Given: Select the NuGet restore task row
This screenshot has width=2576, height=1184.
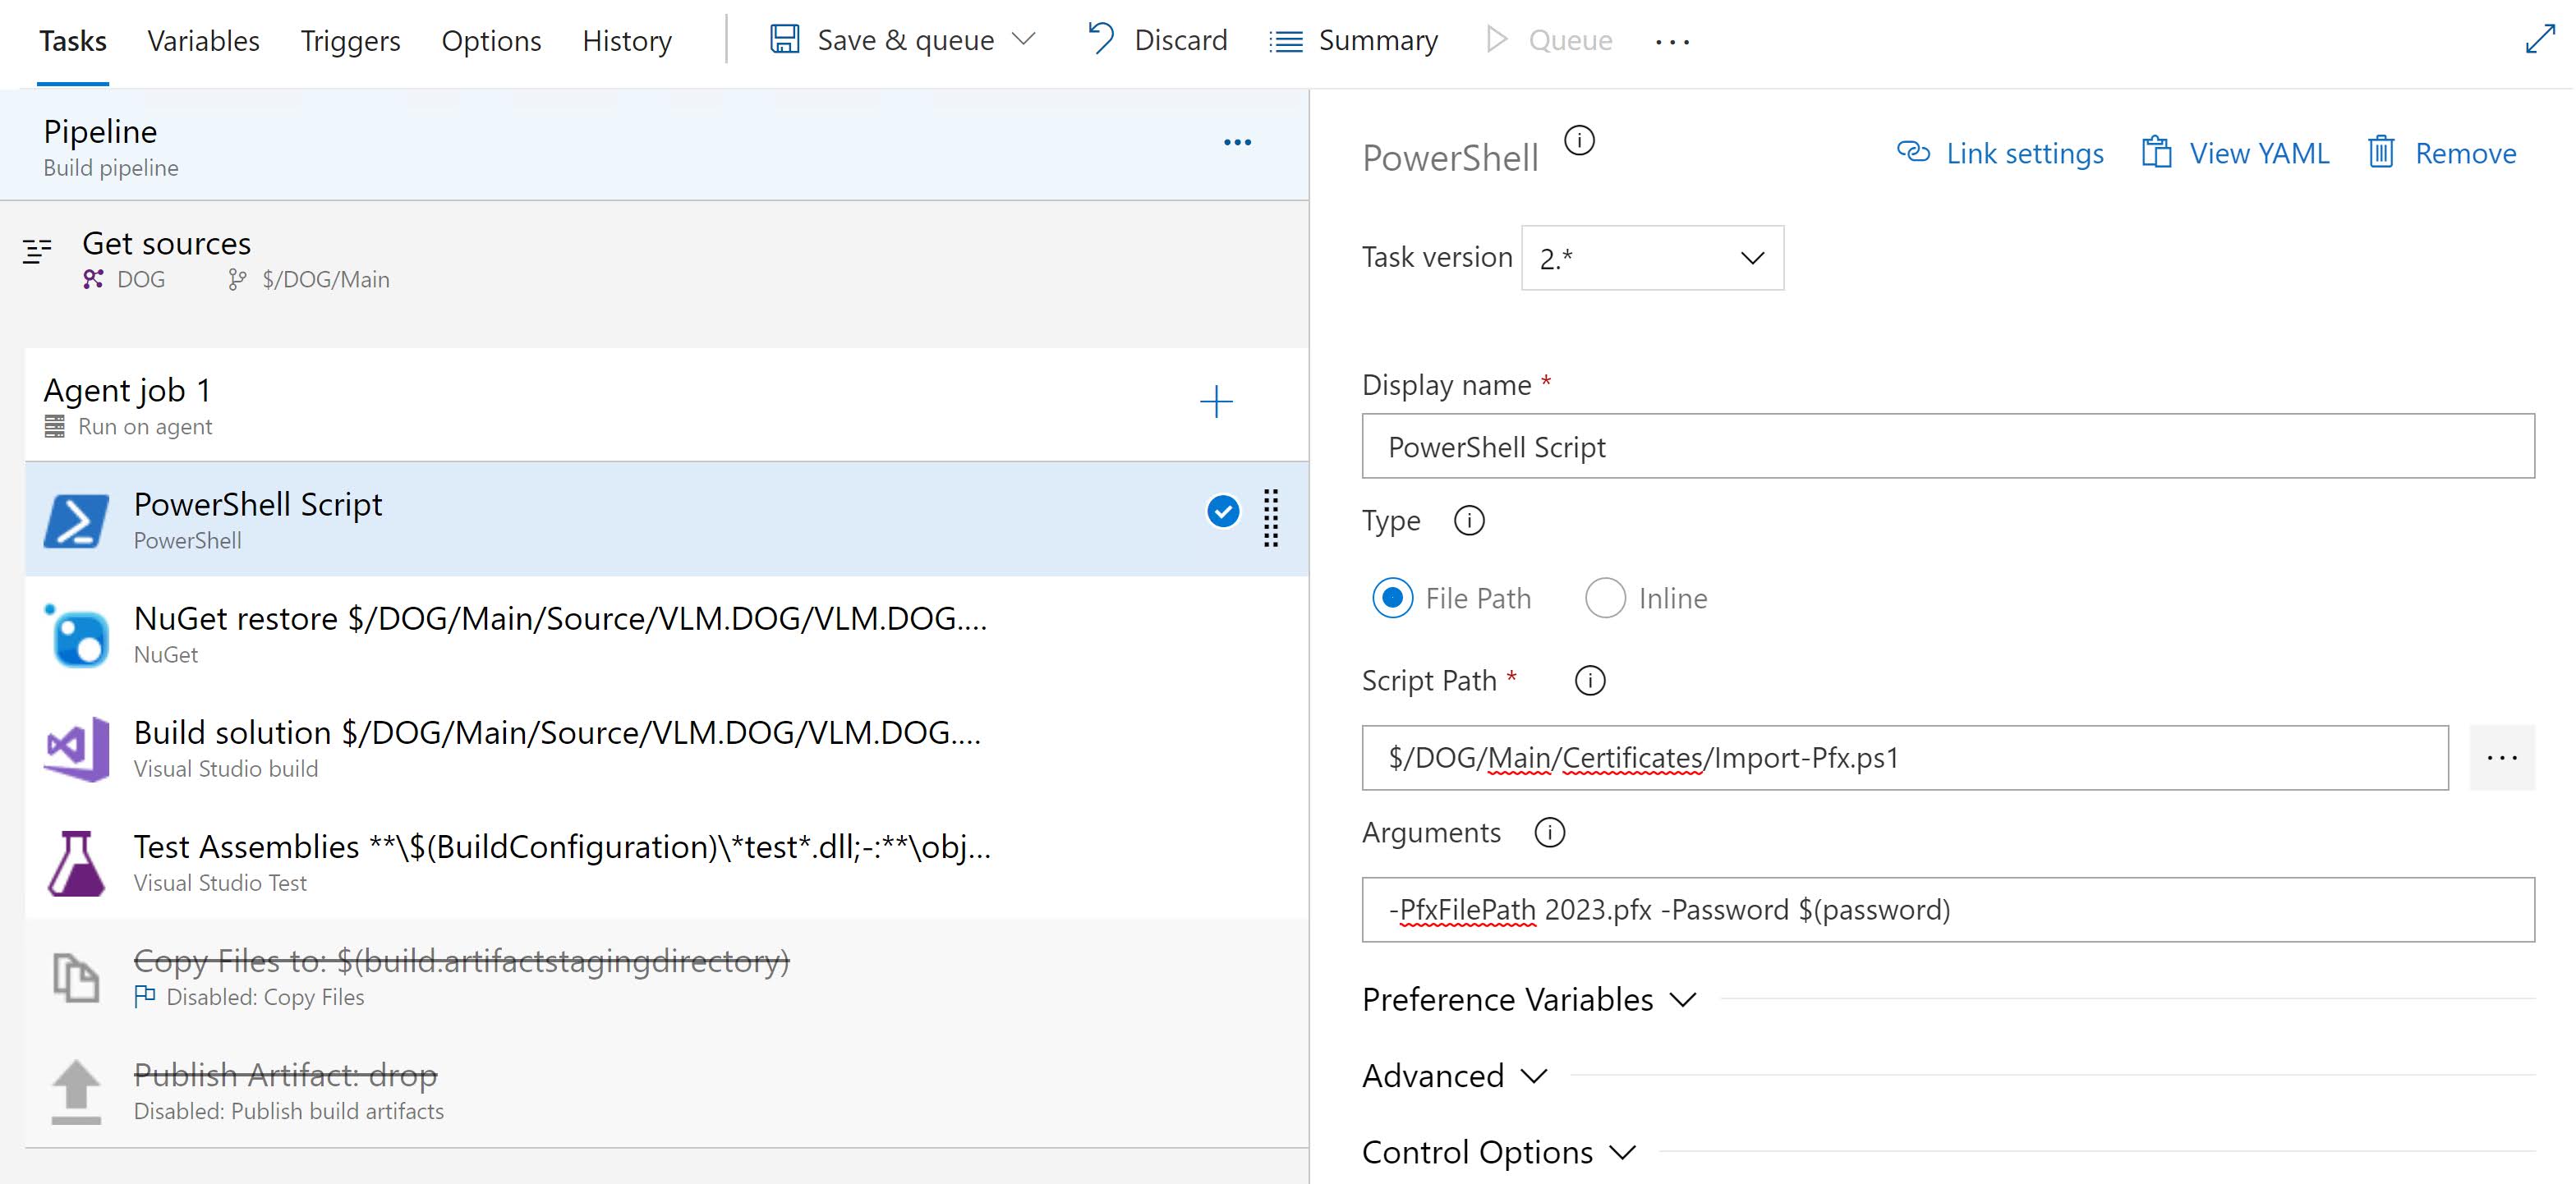Looking at the screenshot, I should tap(667, 634).
